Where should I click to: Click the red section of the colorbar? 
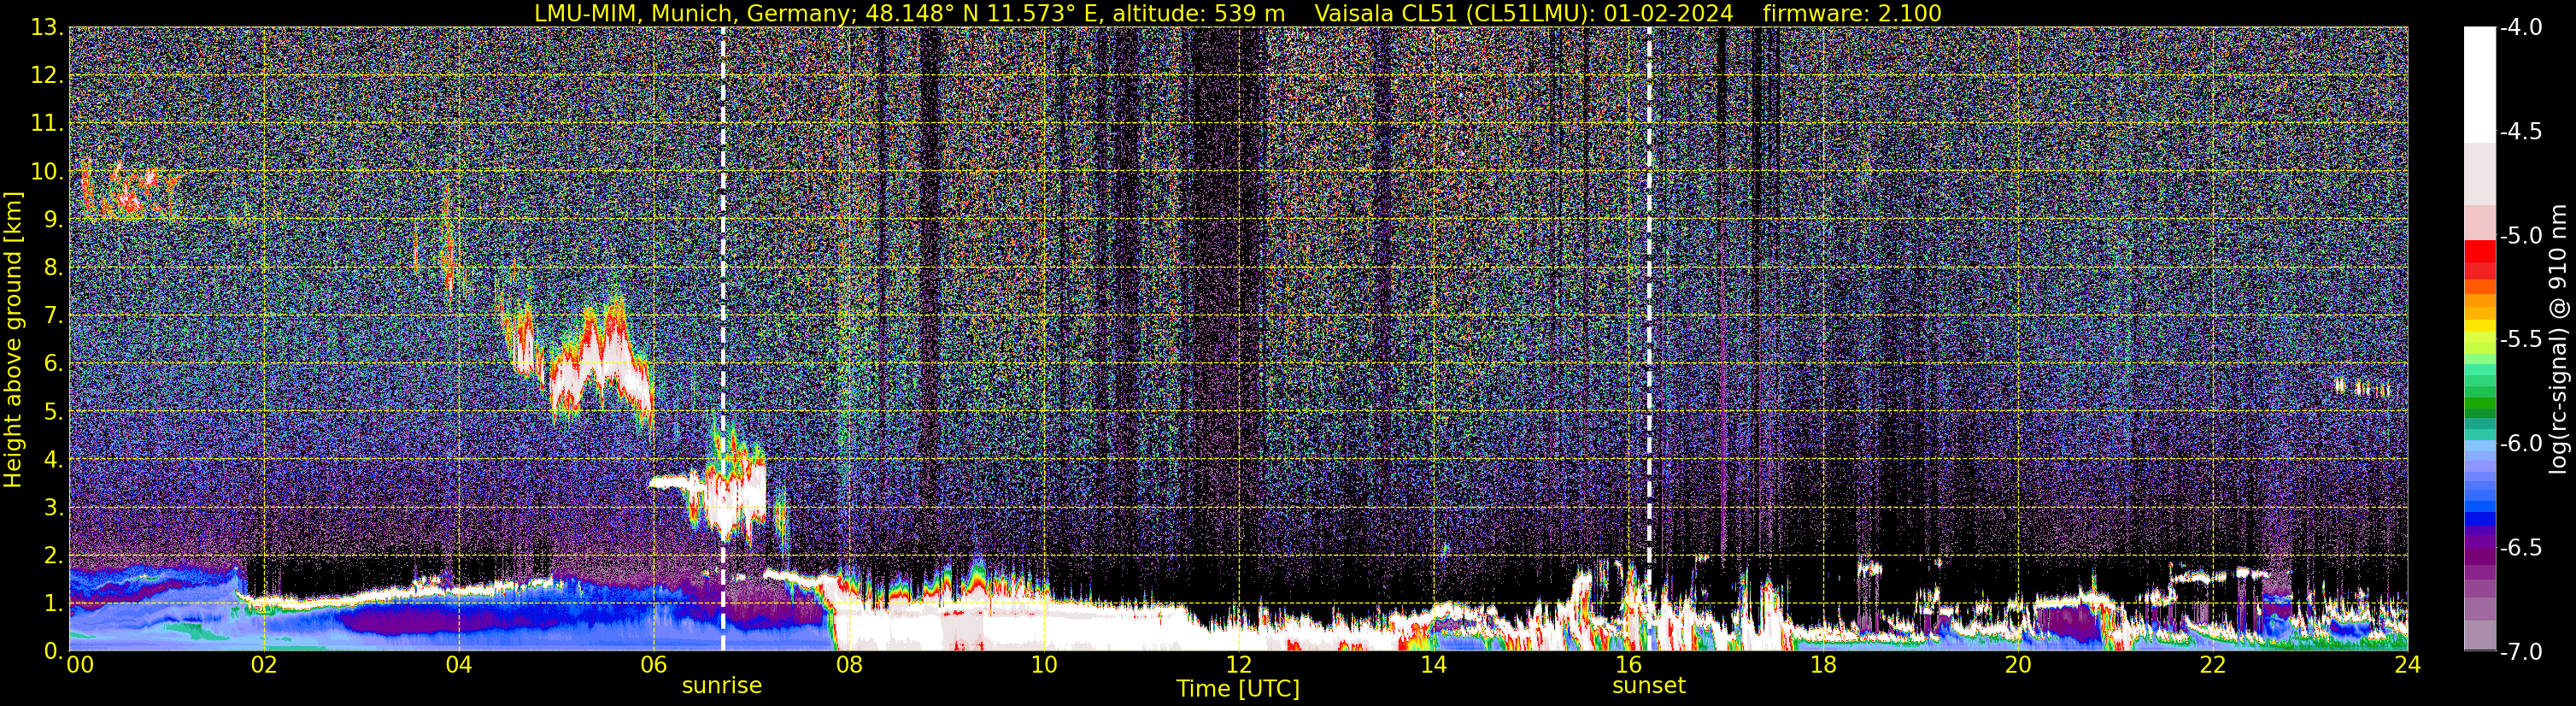2479,259
